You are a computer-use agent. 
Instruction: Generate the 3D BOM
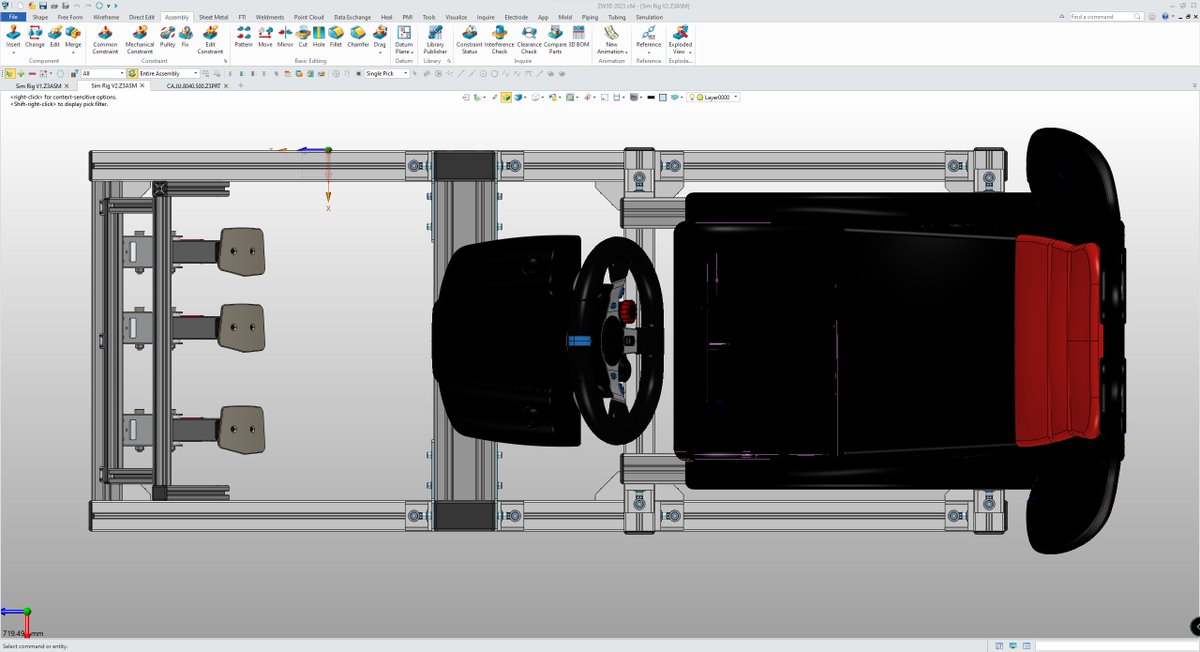(x=579, y=36)
